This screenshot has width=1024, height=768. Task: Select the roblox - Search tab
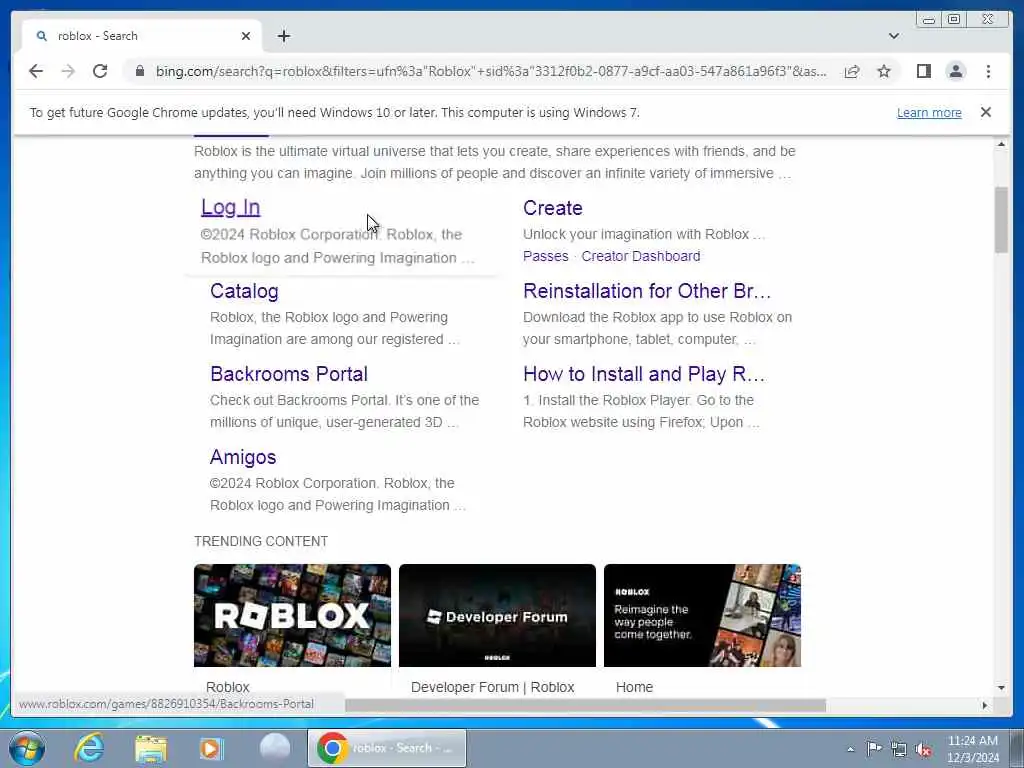tap(142, 36)
